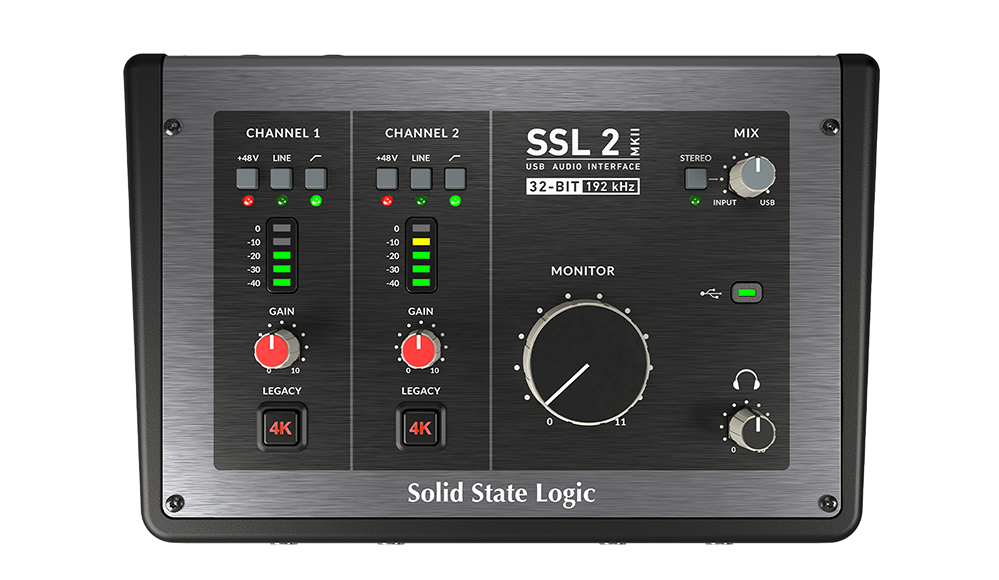Enable Channel 2 Legacy 4K button
The height and width of the screenshot is (580, 999).
click(x=420, y=427)
